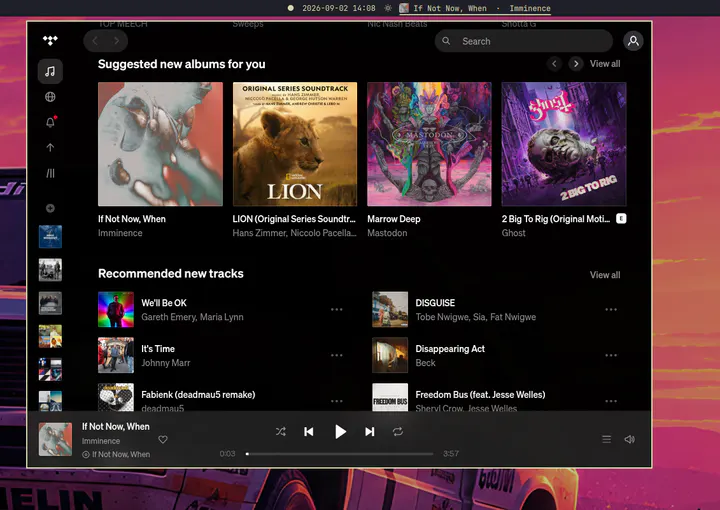Image resolution: width=720 pixels, height=510 pixels.
Task: Click the plus create playlist icon
Action: 50,208
